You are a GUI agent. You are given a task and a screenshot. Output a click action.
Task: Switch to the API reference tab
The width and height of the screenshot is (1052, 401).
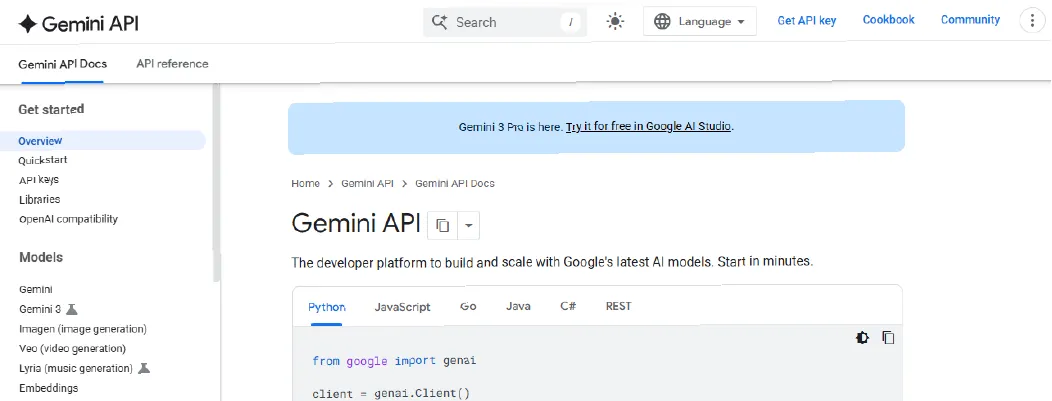click(172, 64)
